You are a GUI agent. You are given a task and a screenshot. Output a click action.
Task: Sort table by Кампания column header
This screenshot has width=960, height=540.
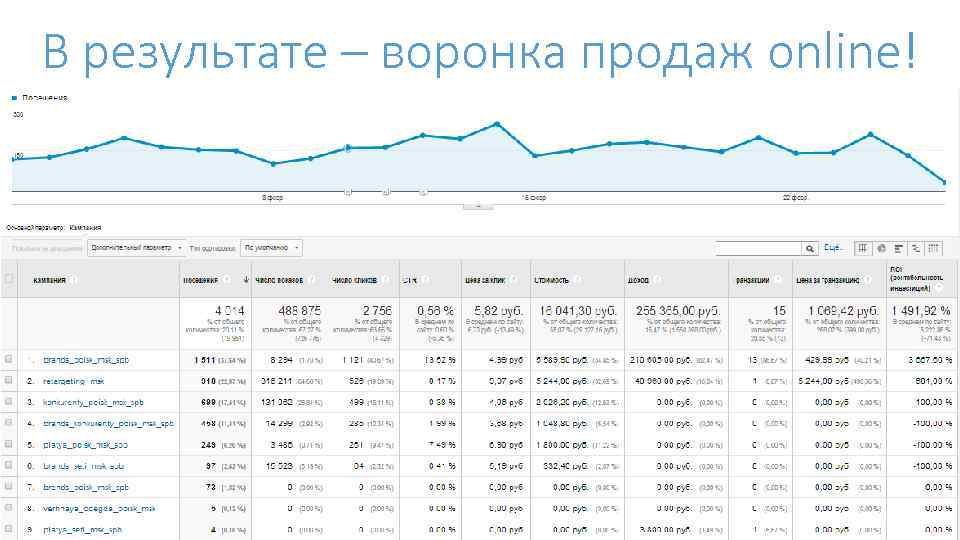tap(49, 280)
